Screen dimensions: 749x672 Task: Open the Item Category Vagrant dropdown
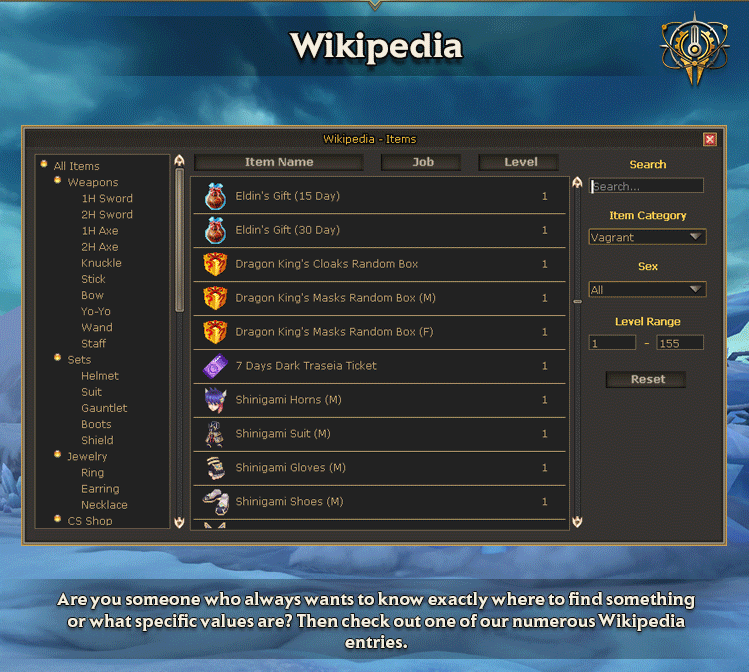647,237
